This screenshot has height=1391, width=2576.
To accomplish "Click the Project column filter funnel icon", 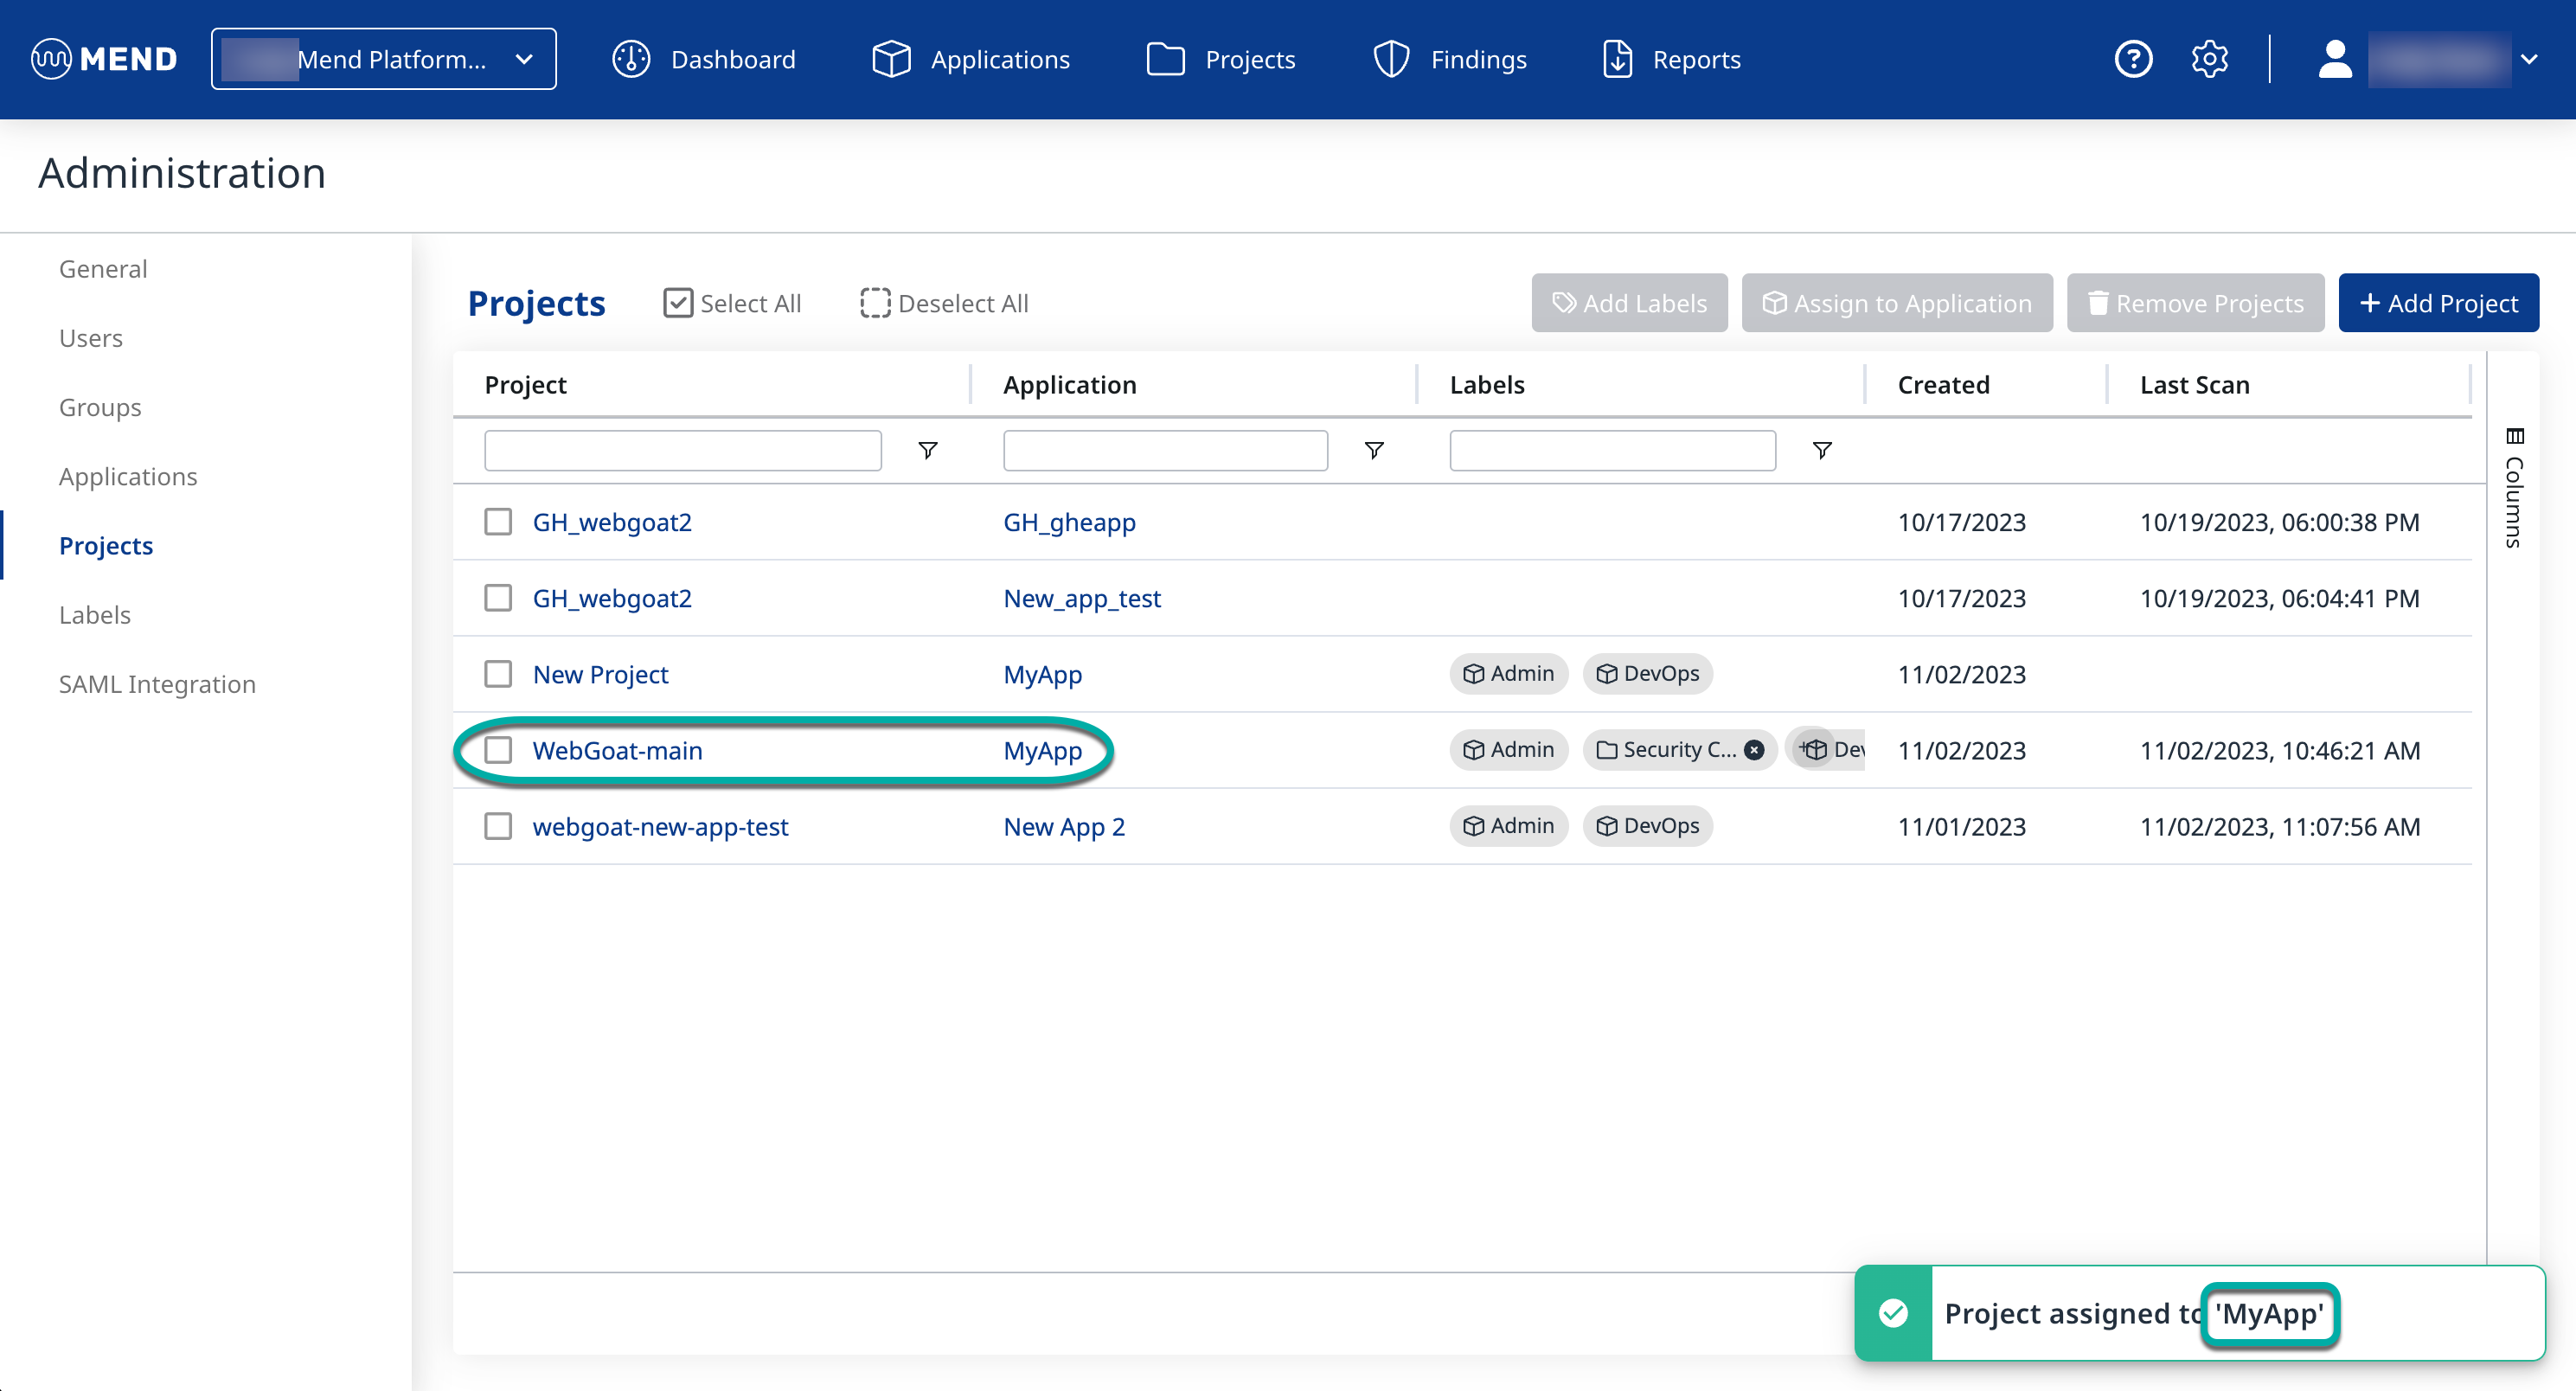I will click(x=927, y=450).
